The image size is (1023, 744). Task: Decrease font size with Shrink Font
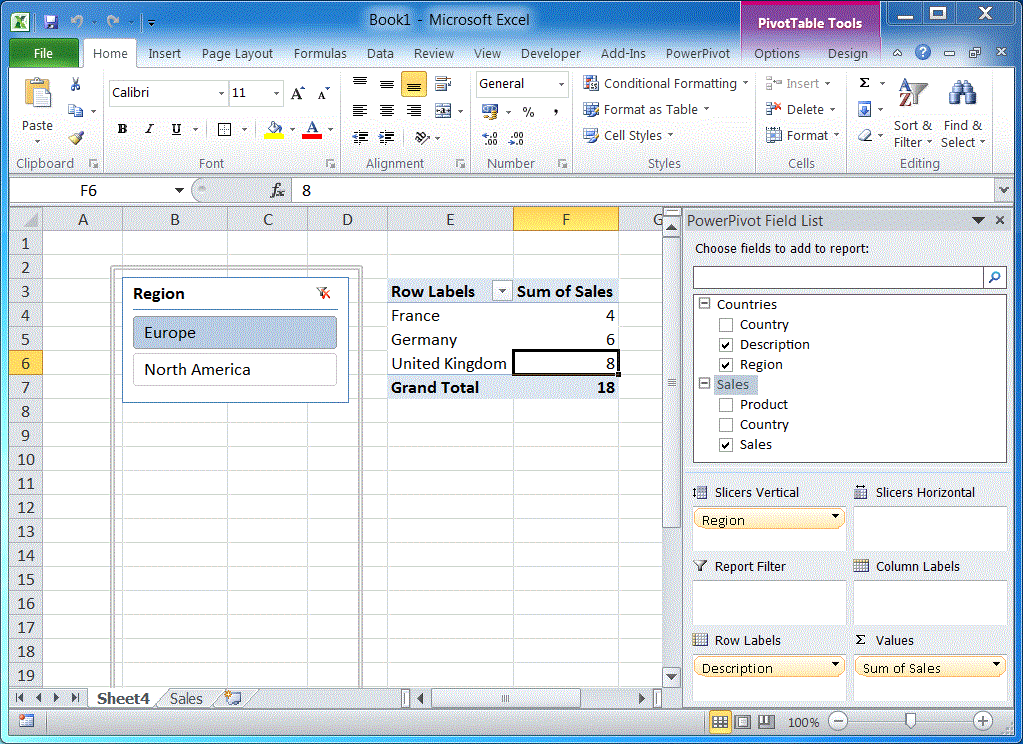pos(324,93)
